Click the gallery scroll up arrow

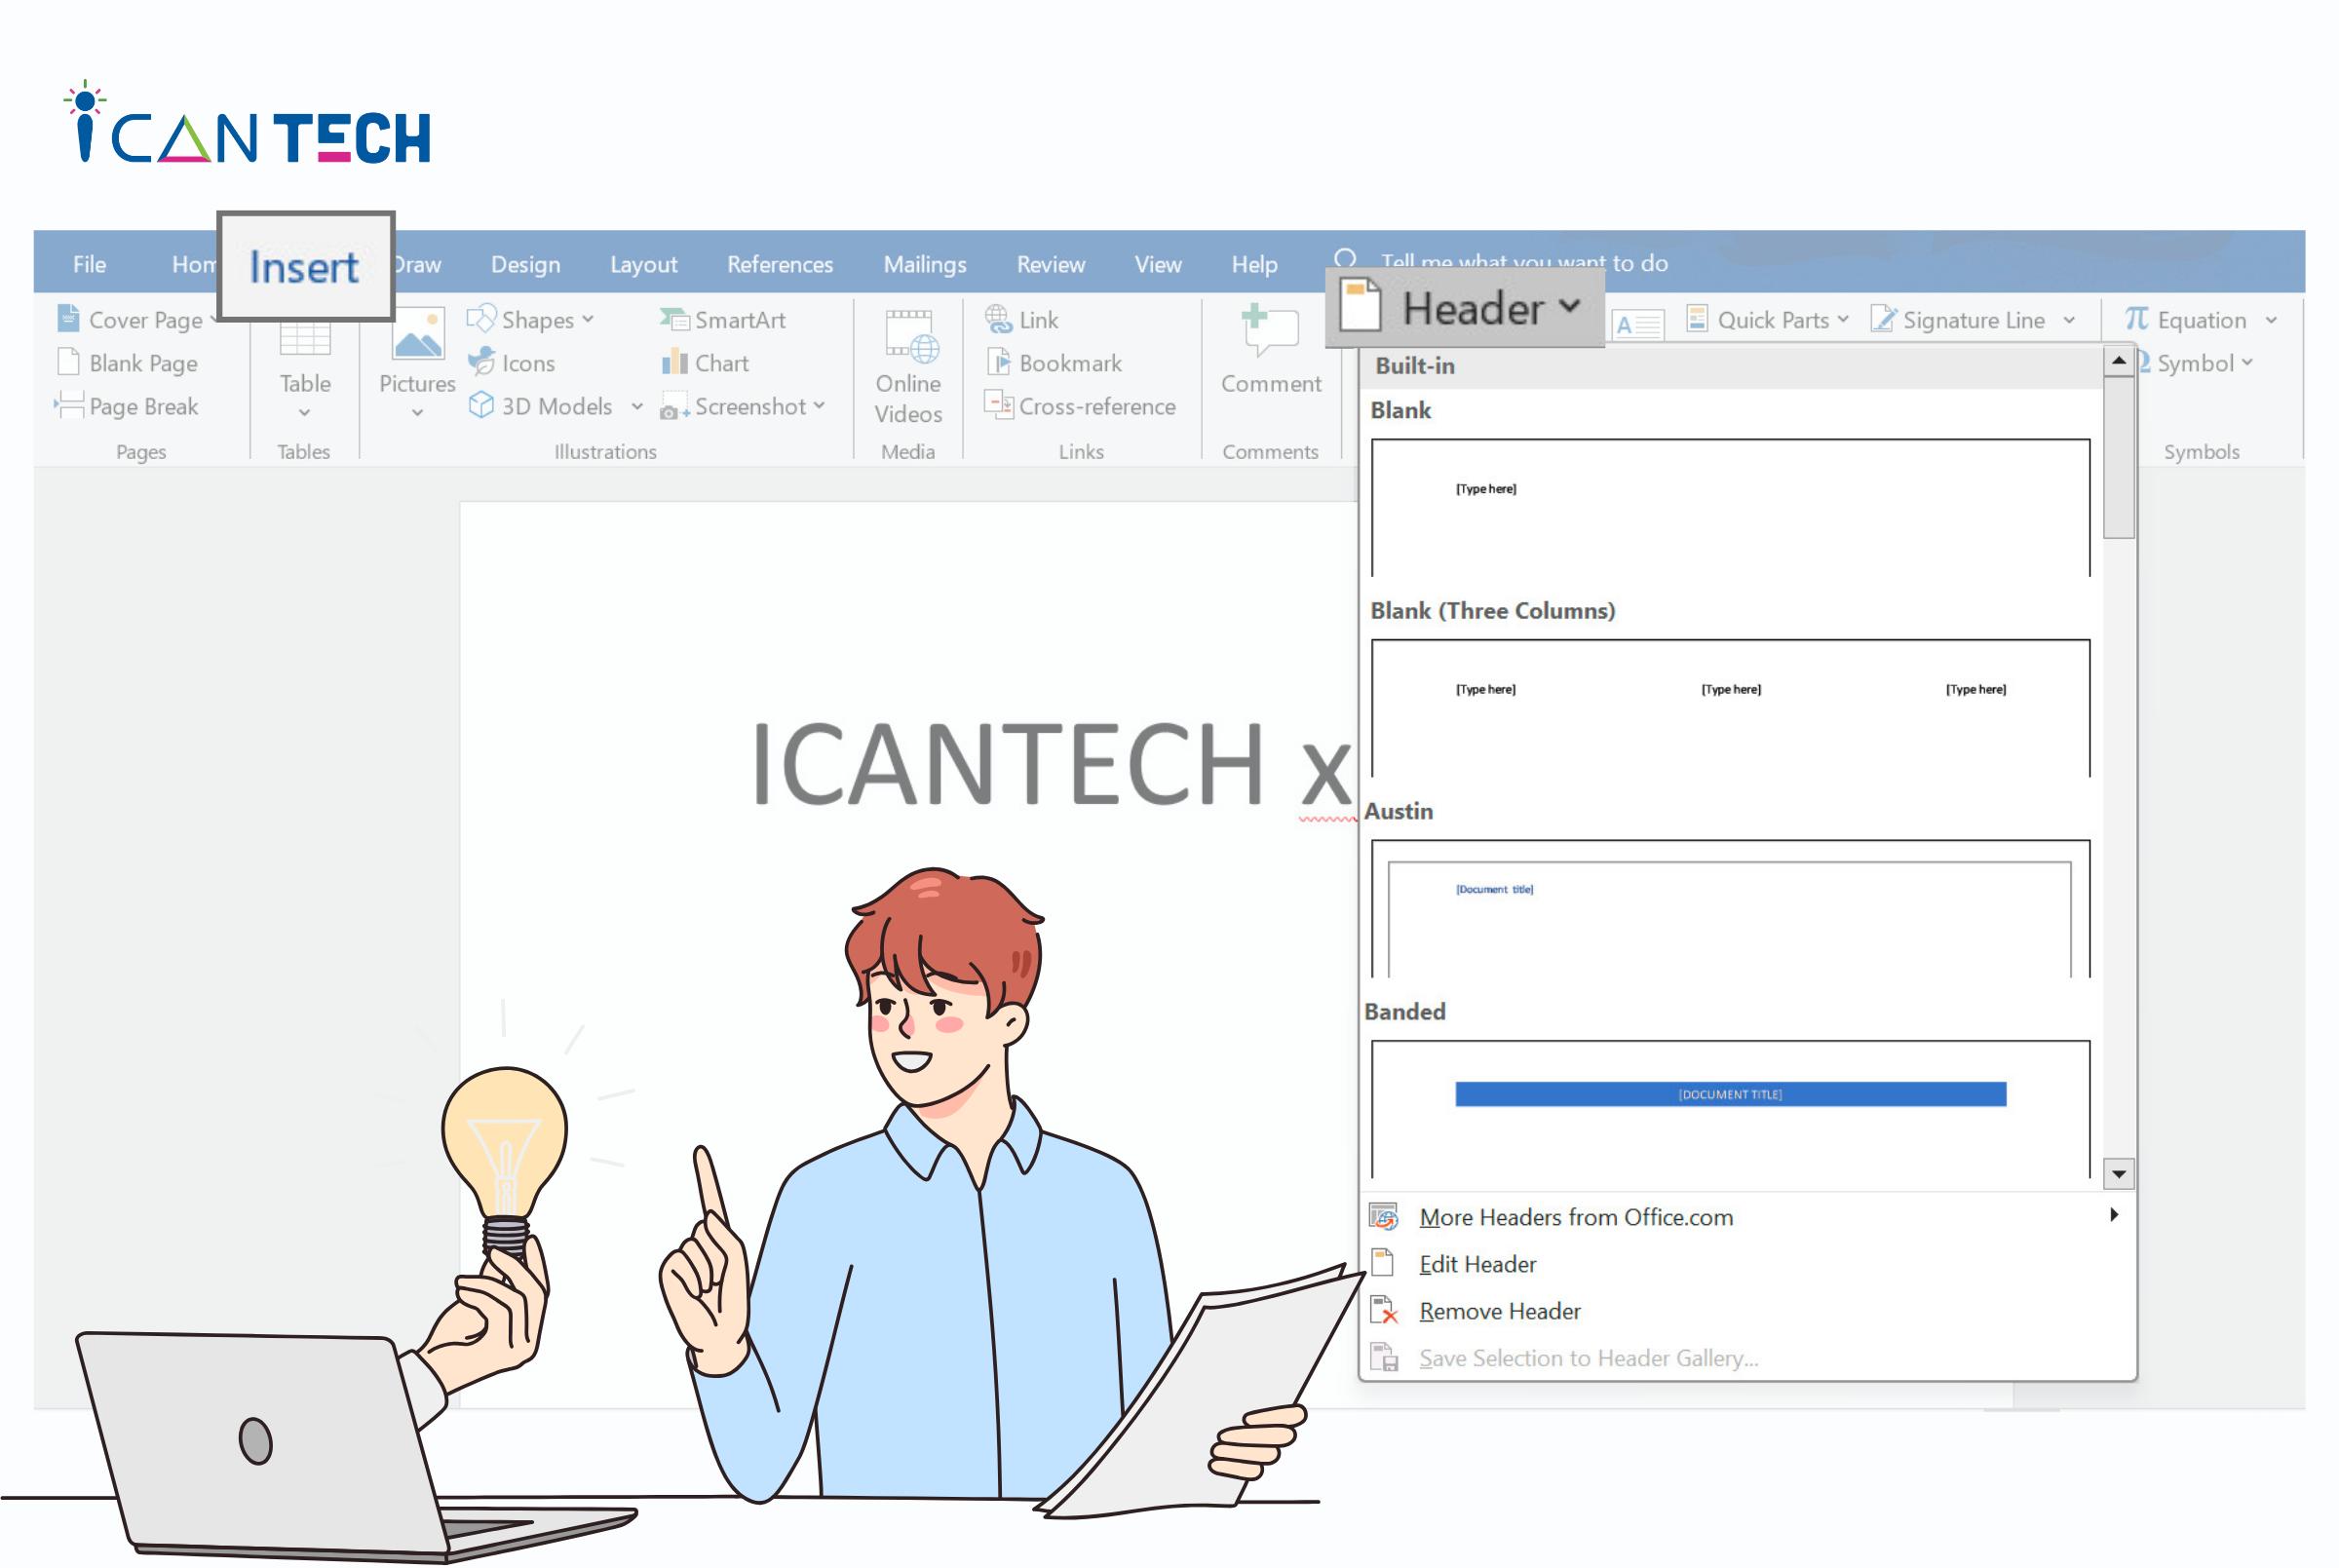click(x=2117, y=360)
